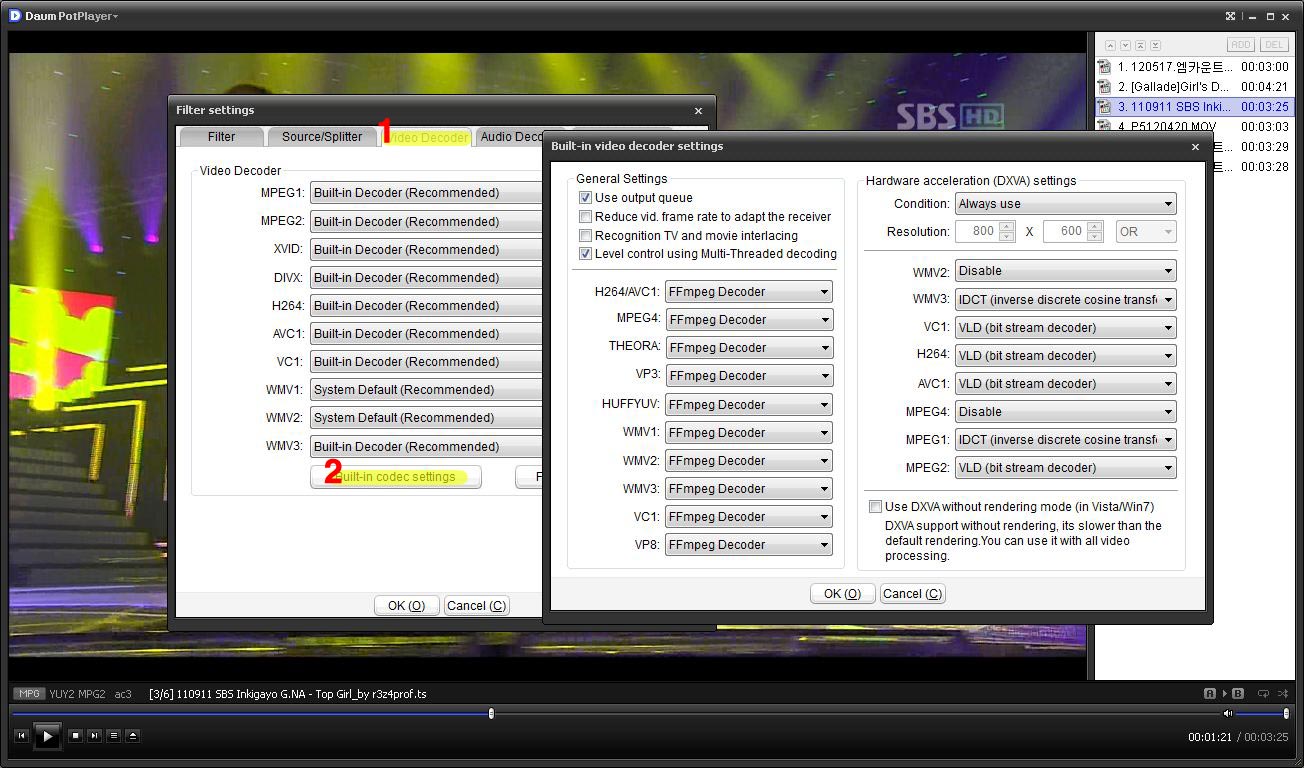The width and height of the screenshot is (1304, 768).
Task: Move playlist item to bottom
Action: [1155, 45]
